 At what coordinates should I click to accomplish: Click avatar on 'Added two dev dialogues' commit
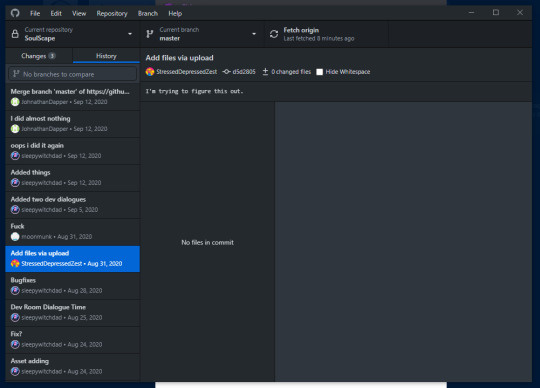coord(15,209)
